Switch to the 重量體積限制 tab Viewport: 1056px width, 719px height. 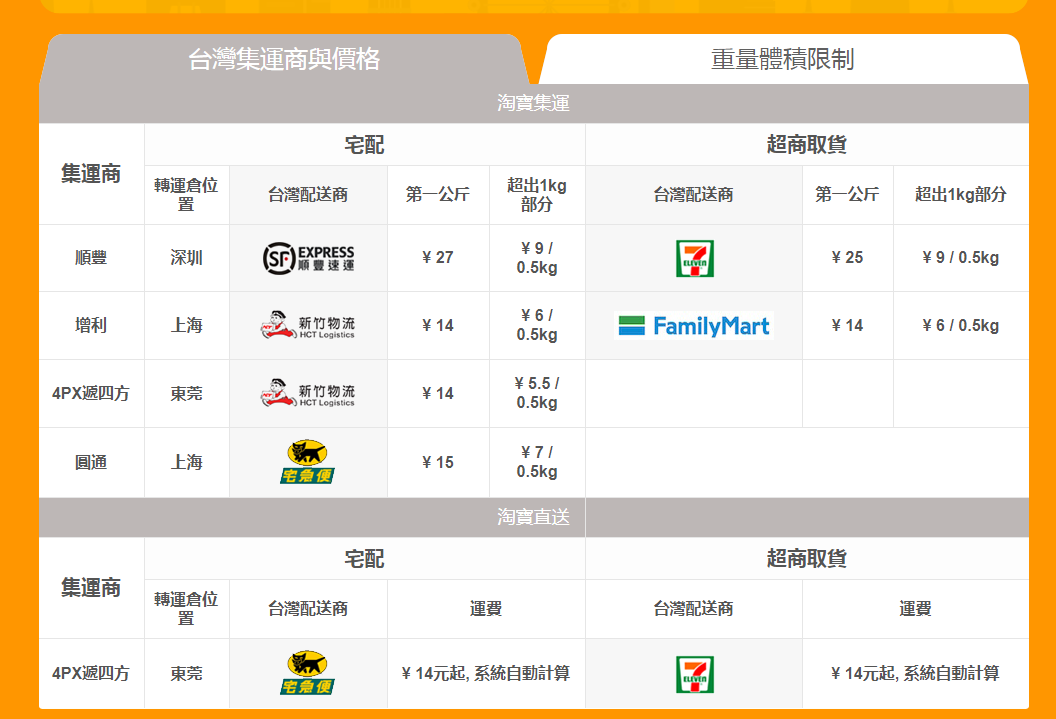[783, 59]
